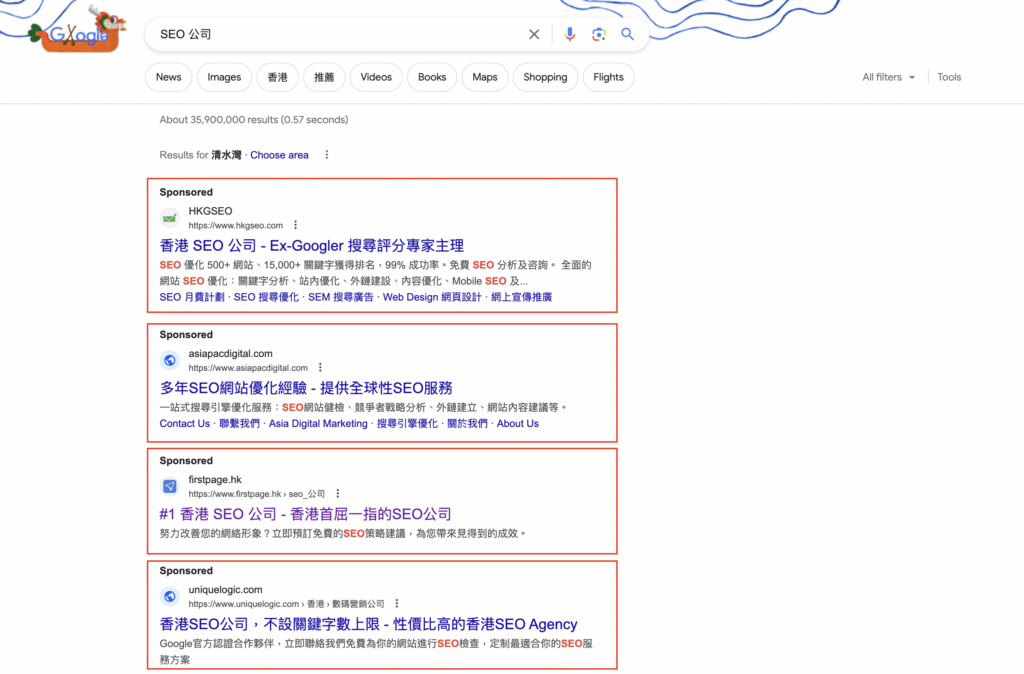Start voice search with the microphone icon

click(570, 34)
